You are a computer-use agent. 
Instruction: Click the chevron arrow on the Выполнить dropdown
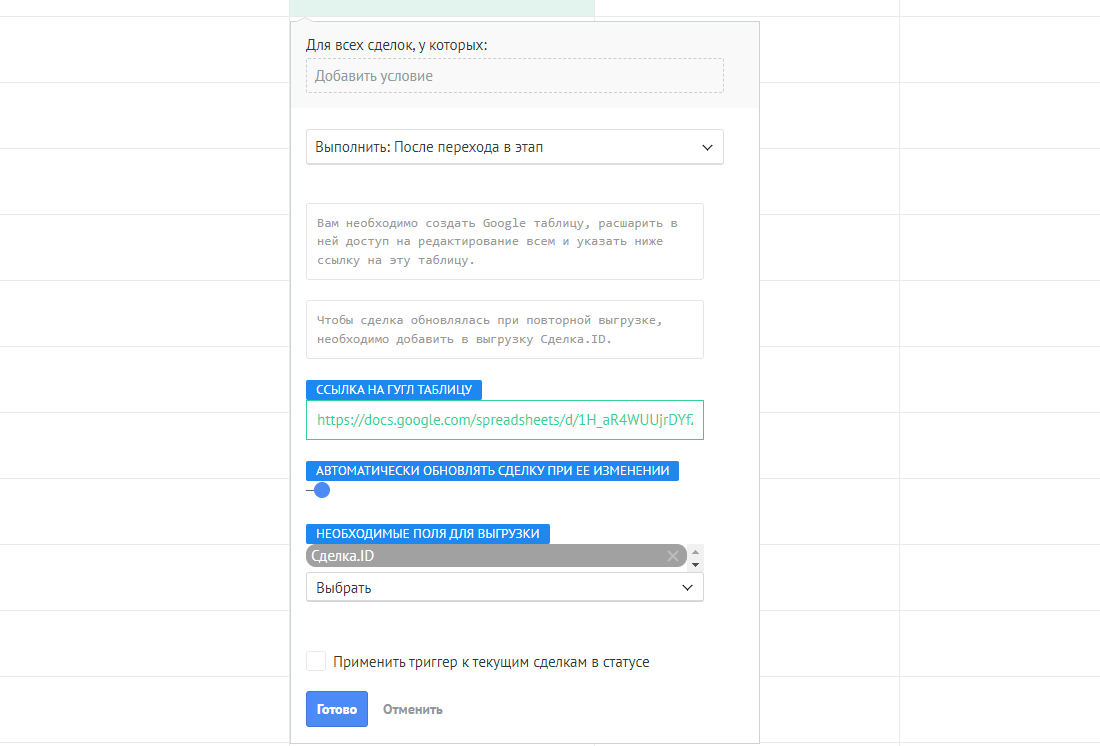pos(707,147)
